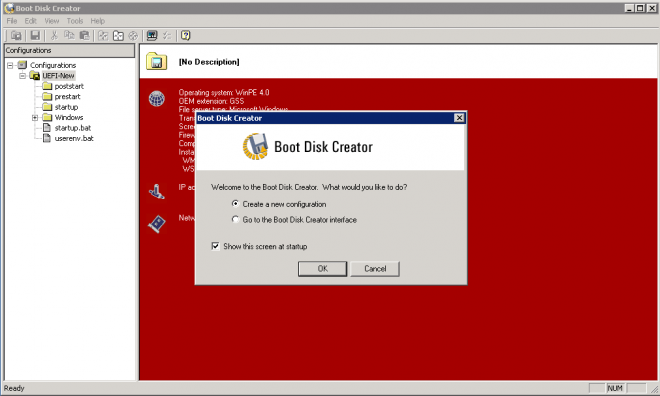Click the application icon in main title bar

[x=9, y=8]
